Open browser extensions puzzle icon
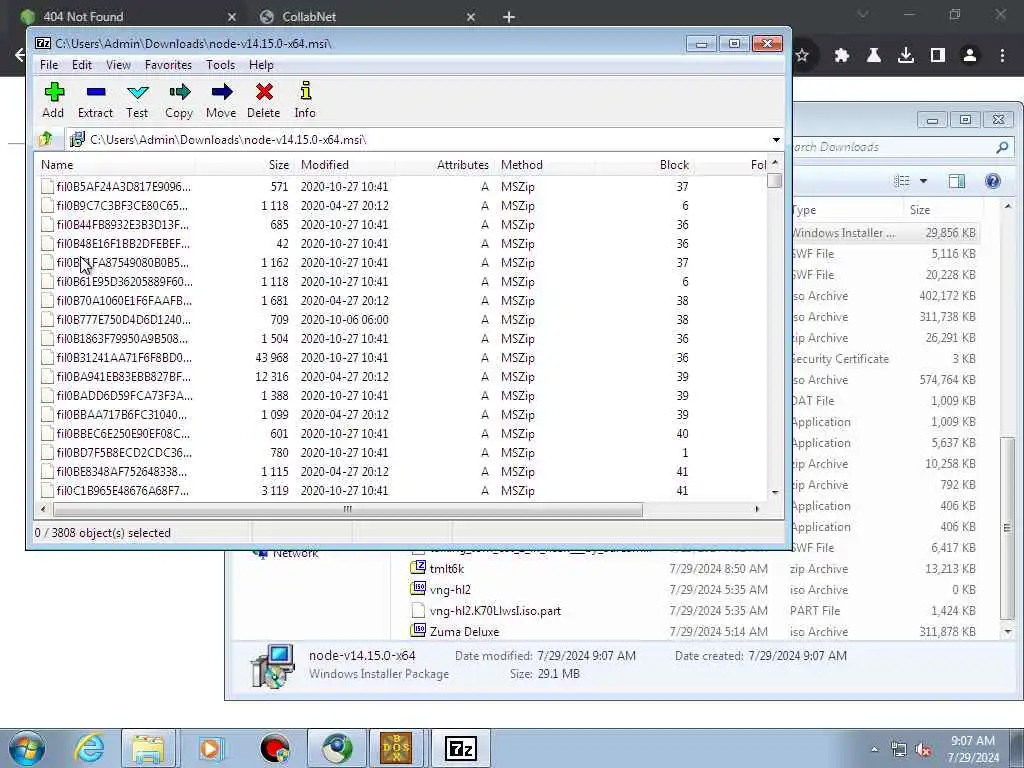The image size is (1024, 768). point(842,56)
